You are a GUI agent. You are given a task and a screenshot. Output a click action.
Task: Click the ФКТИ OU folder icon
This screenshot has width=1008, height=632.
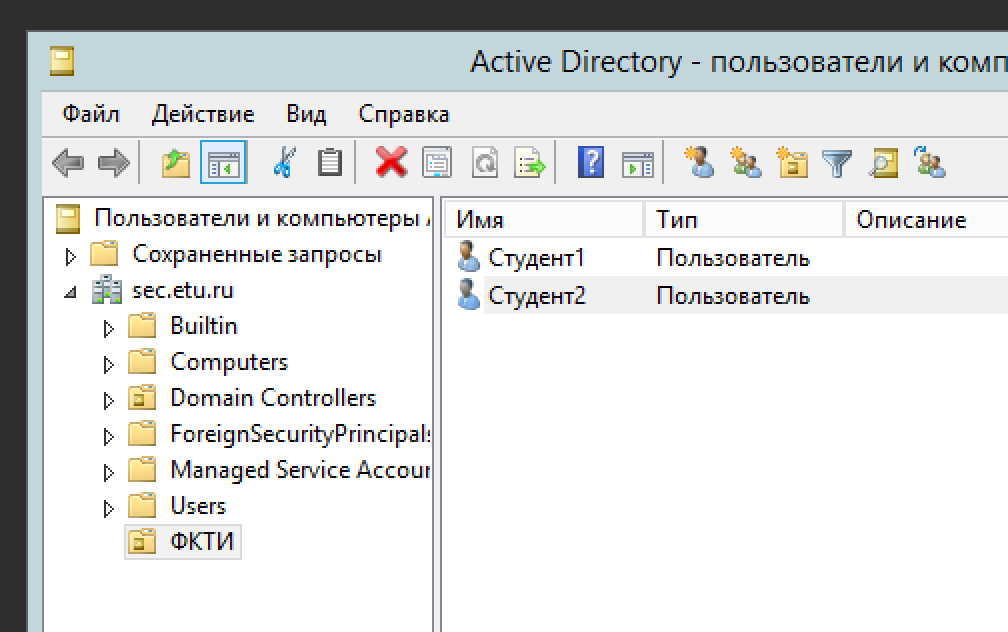point(142,541)
